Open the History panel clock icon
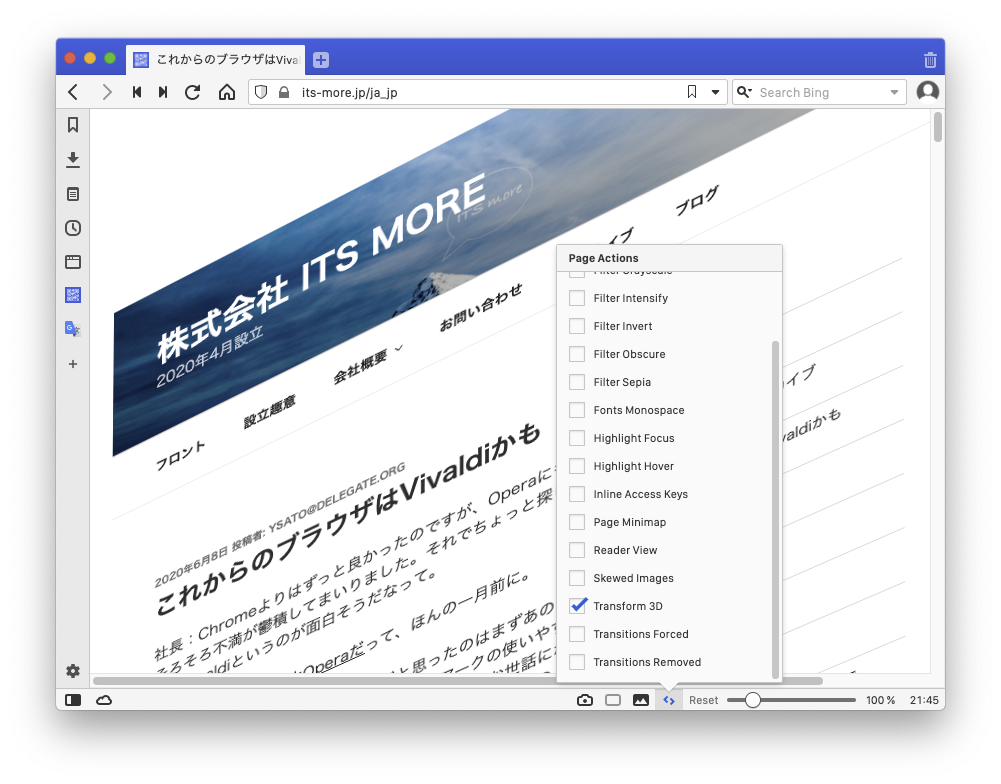Image resolution: width=1001 pixels, height=784 pixels. pyautogui.click(x=73, y=228)
